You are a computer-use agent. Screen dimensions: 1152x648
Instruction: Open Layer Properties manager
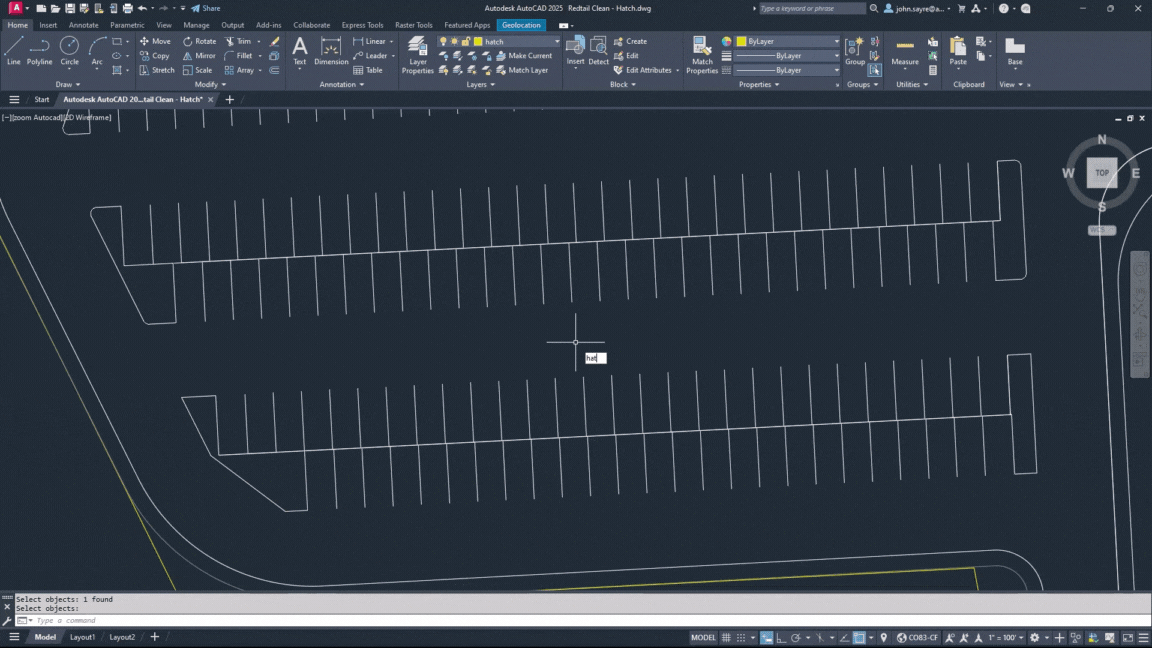[x=417, y=55]
